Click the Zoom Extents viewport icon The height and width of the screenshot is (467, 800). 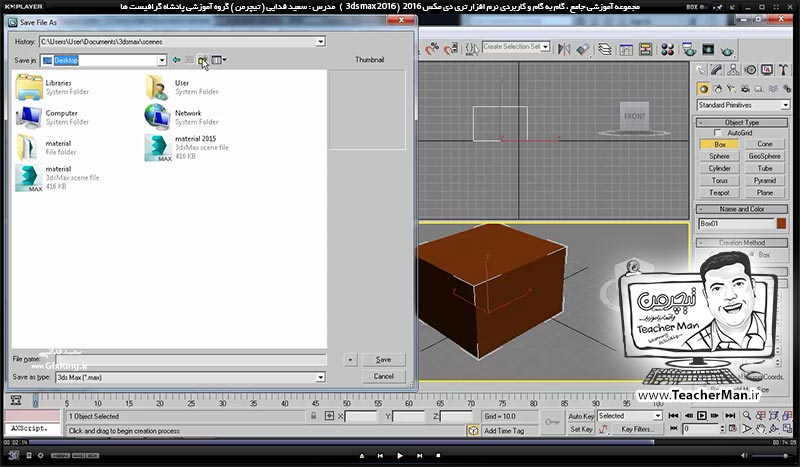point(773,416)
